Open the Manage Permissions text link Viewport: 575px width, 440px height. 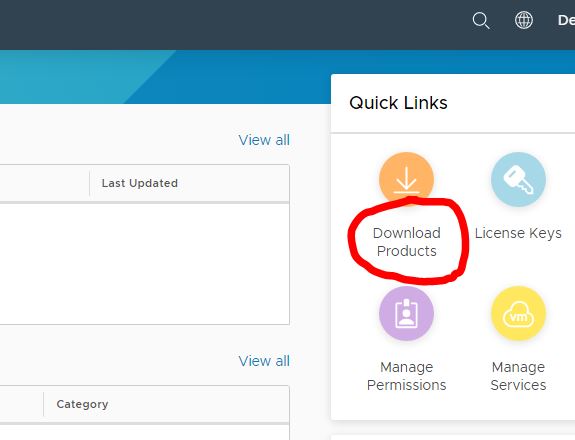coord(406,376)
